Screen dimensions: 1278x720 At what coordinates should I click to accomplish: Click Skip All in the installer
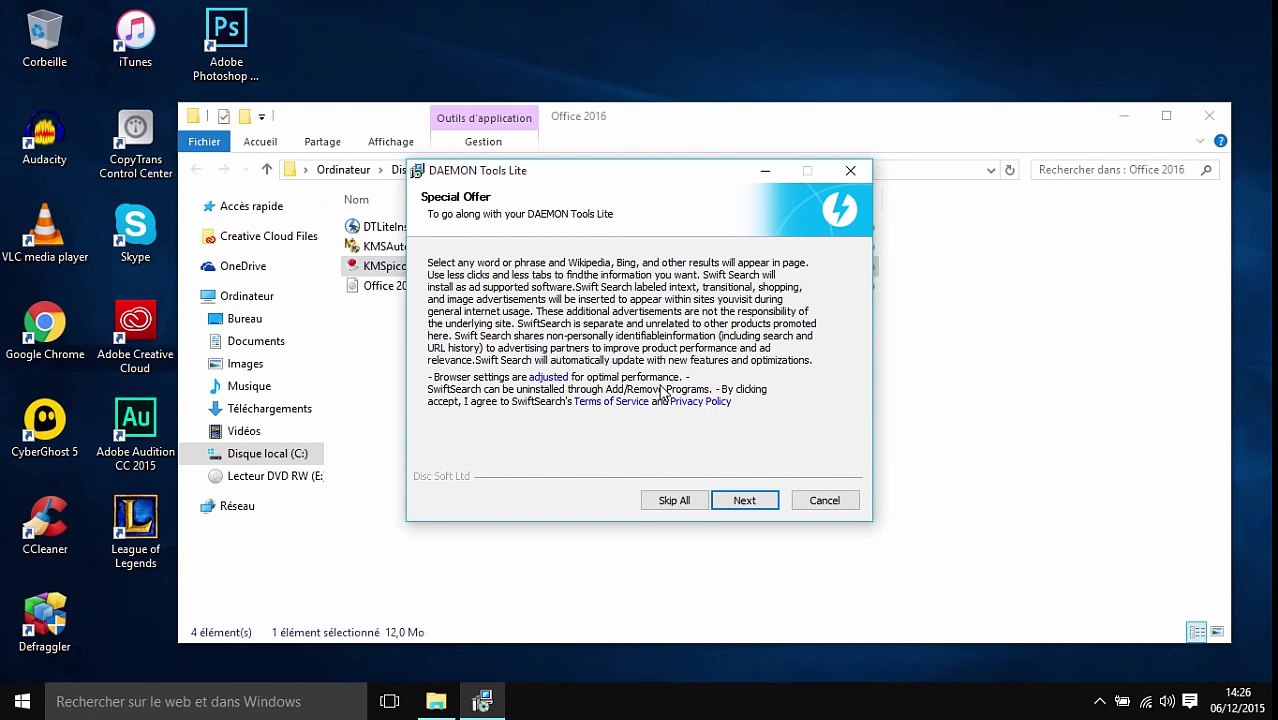(674, 500)
